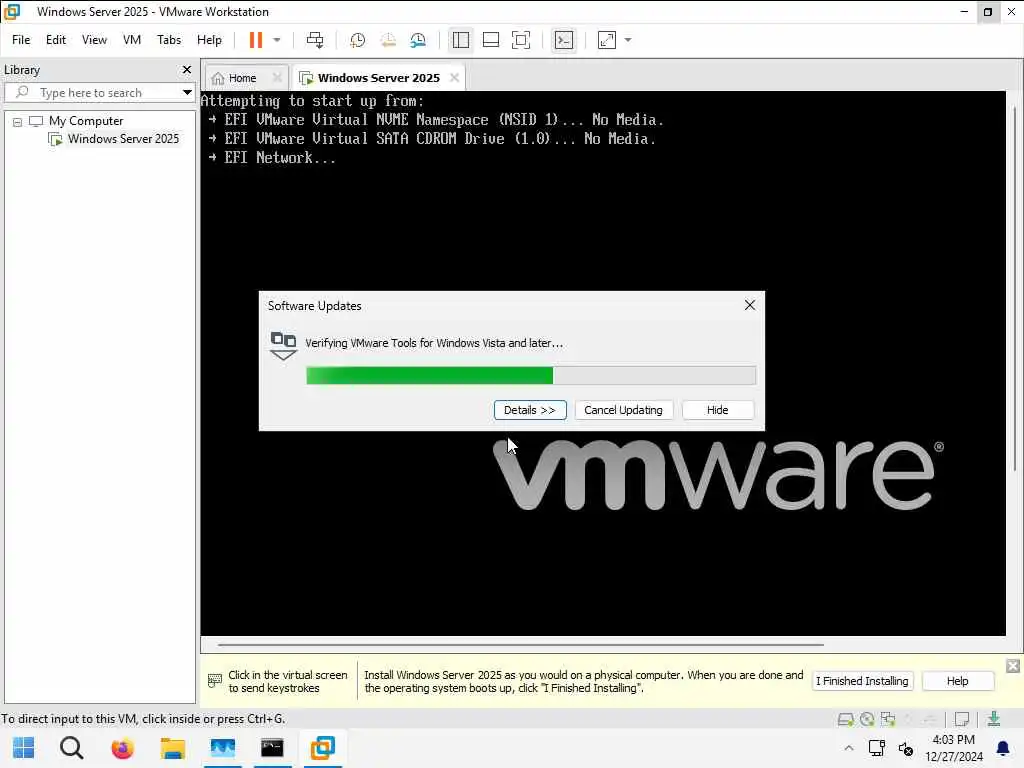Open the power options dropdown arrow beside pause
This screenshot has width=1024, height=768.
(277, 40)
